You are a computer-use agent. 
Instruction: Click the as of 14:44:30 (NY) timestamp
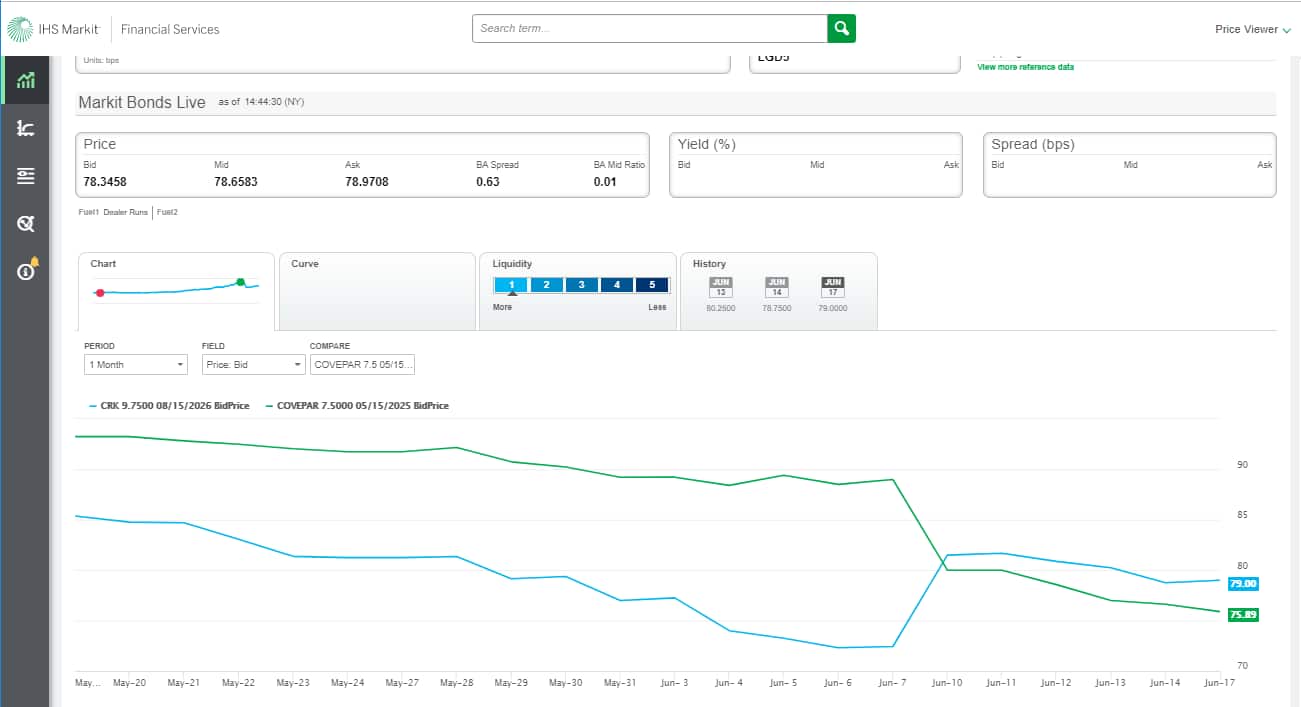click(x=261, y=102)
